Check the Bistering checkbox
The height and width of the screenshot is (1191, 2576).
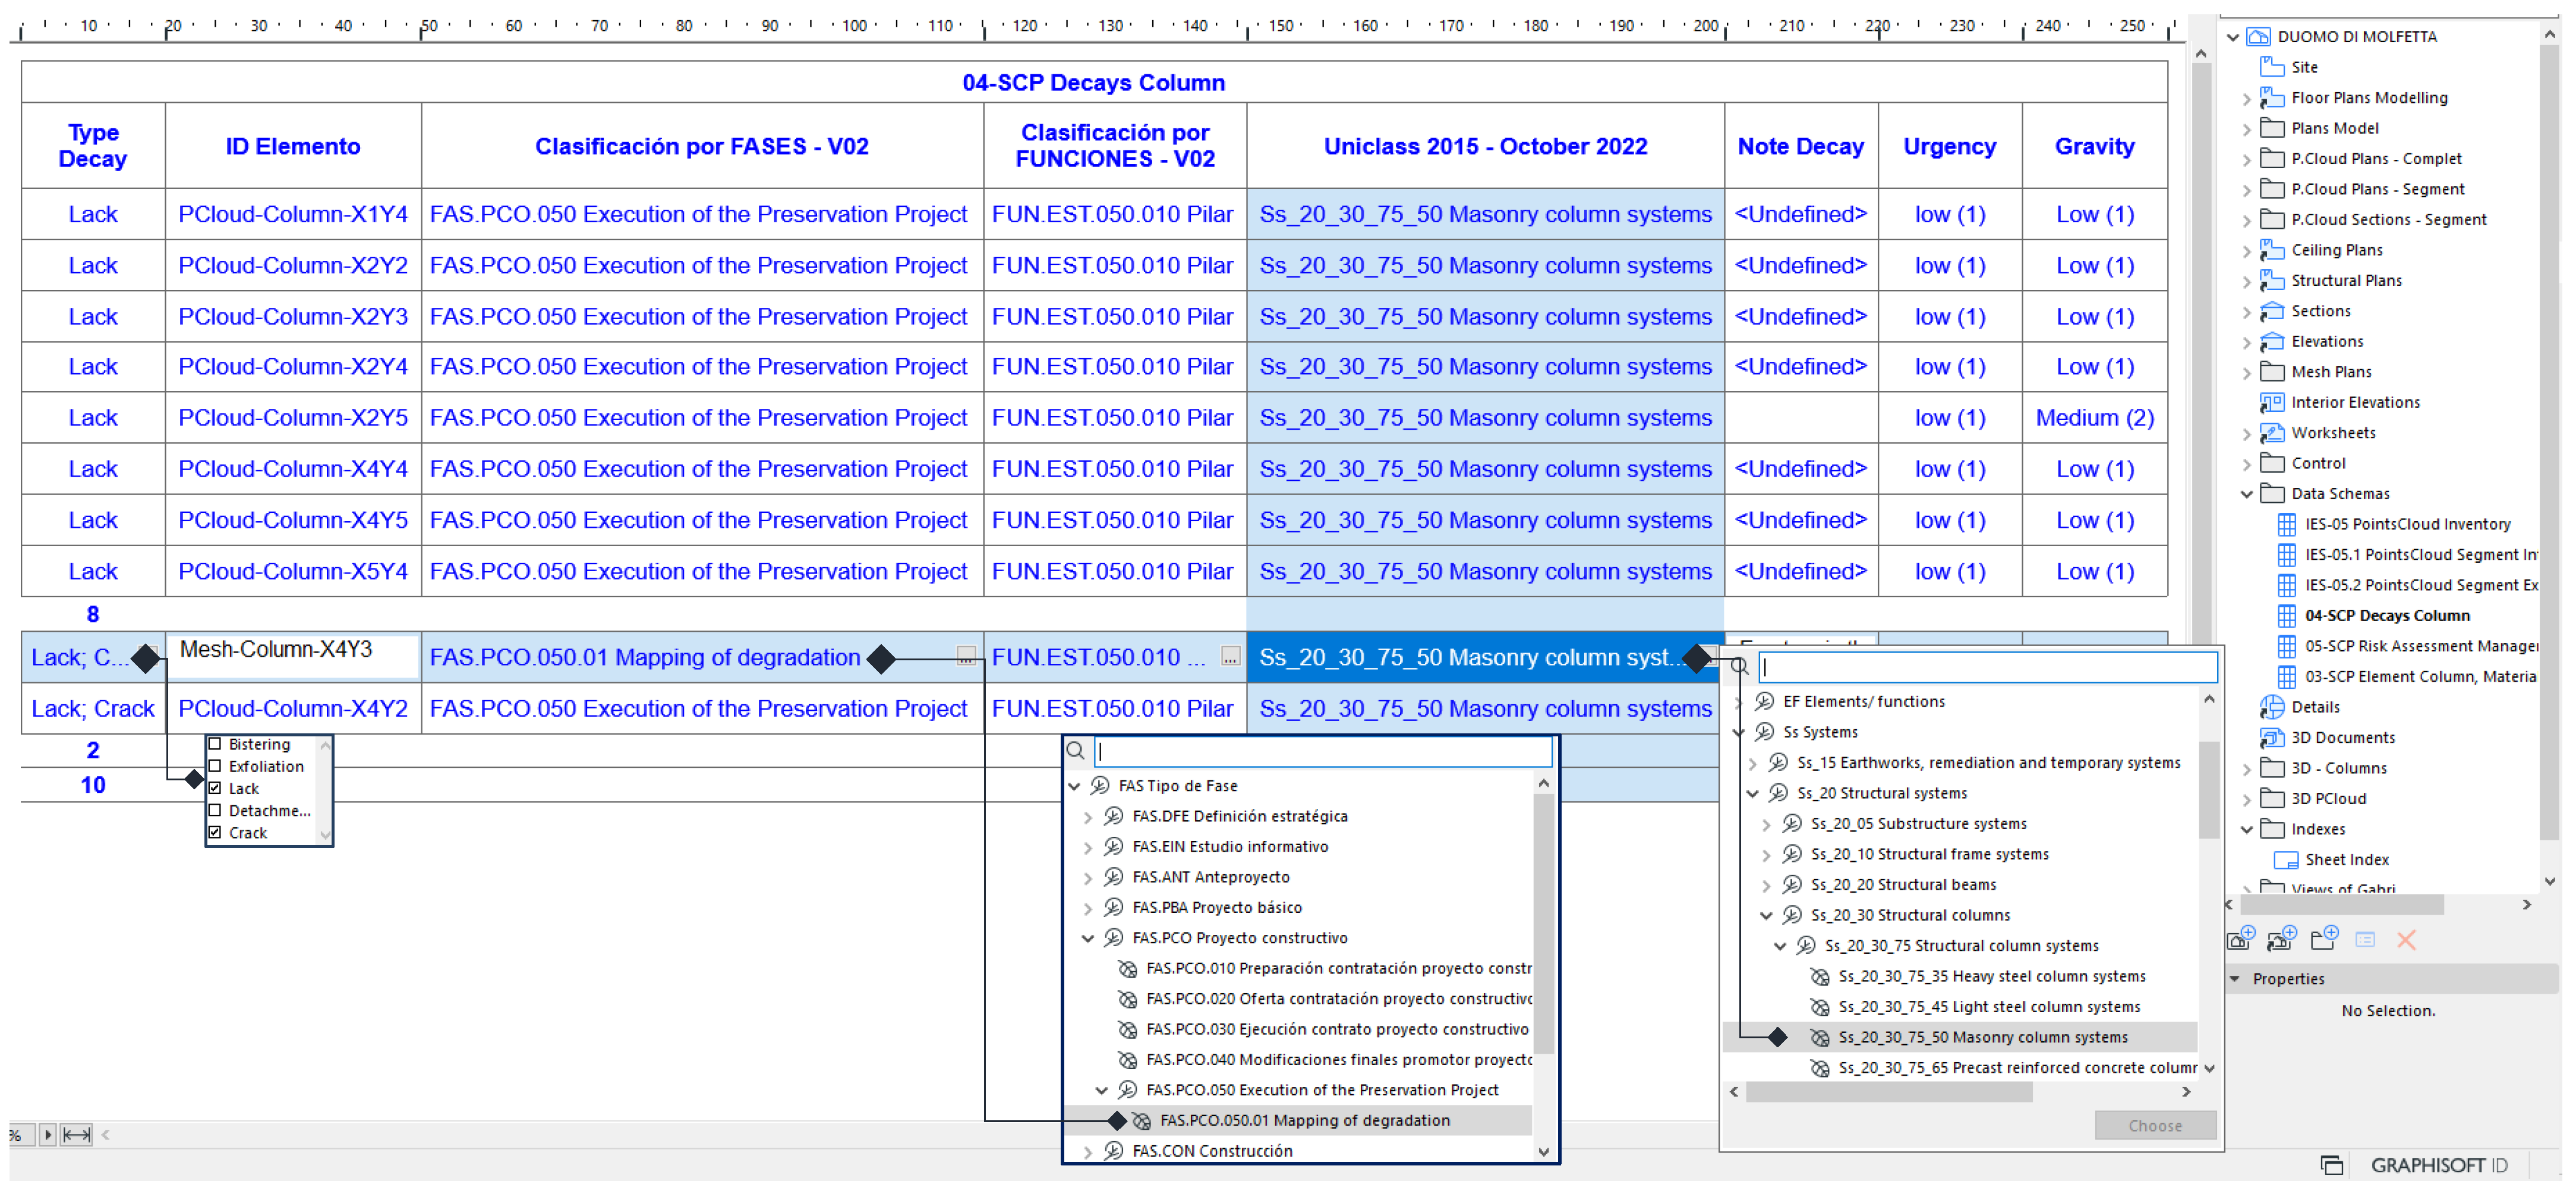[215, 744]
